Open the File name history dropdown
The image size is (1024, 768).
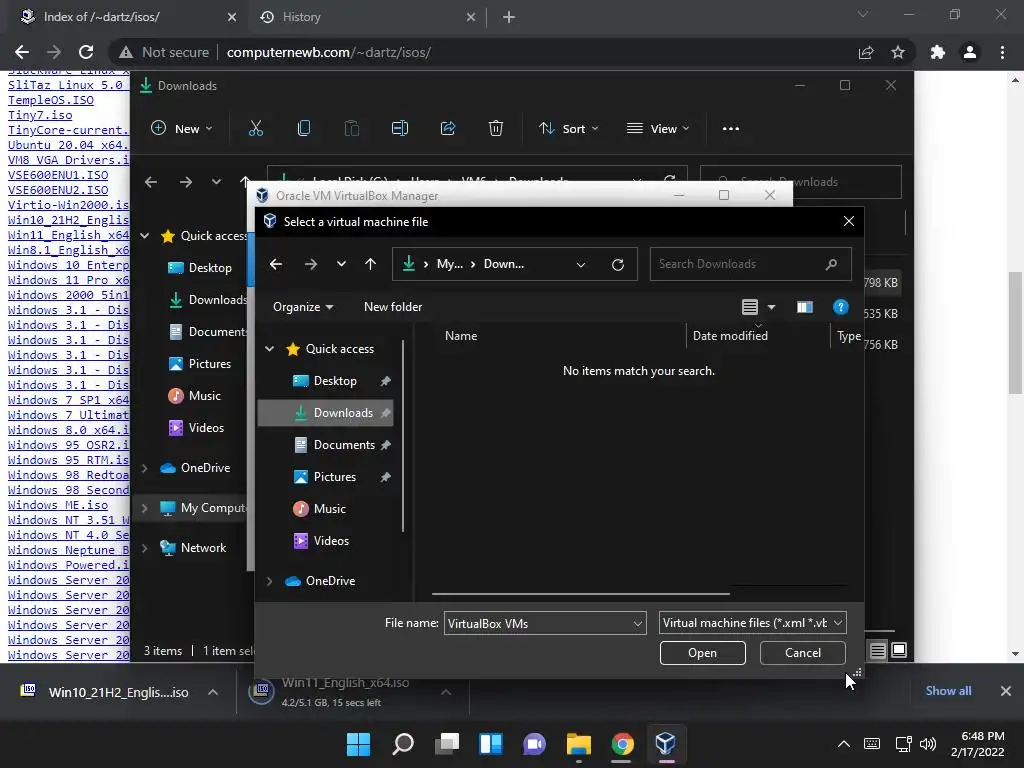tap(638, 624)
